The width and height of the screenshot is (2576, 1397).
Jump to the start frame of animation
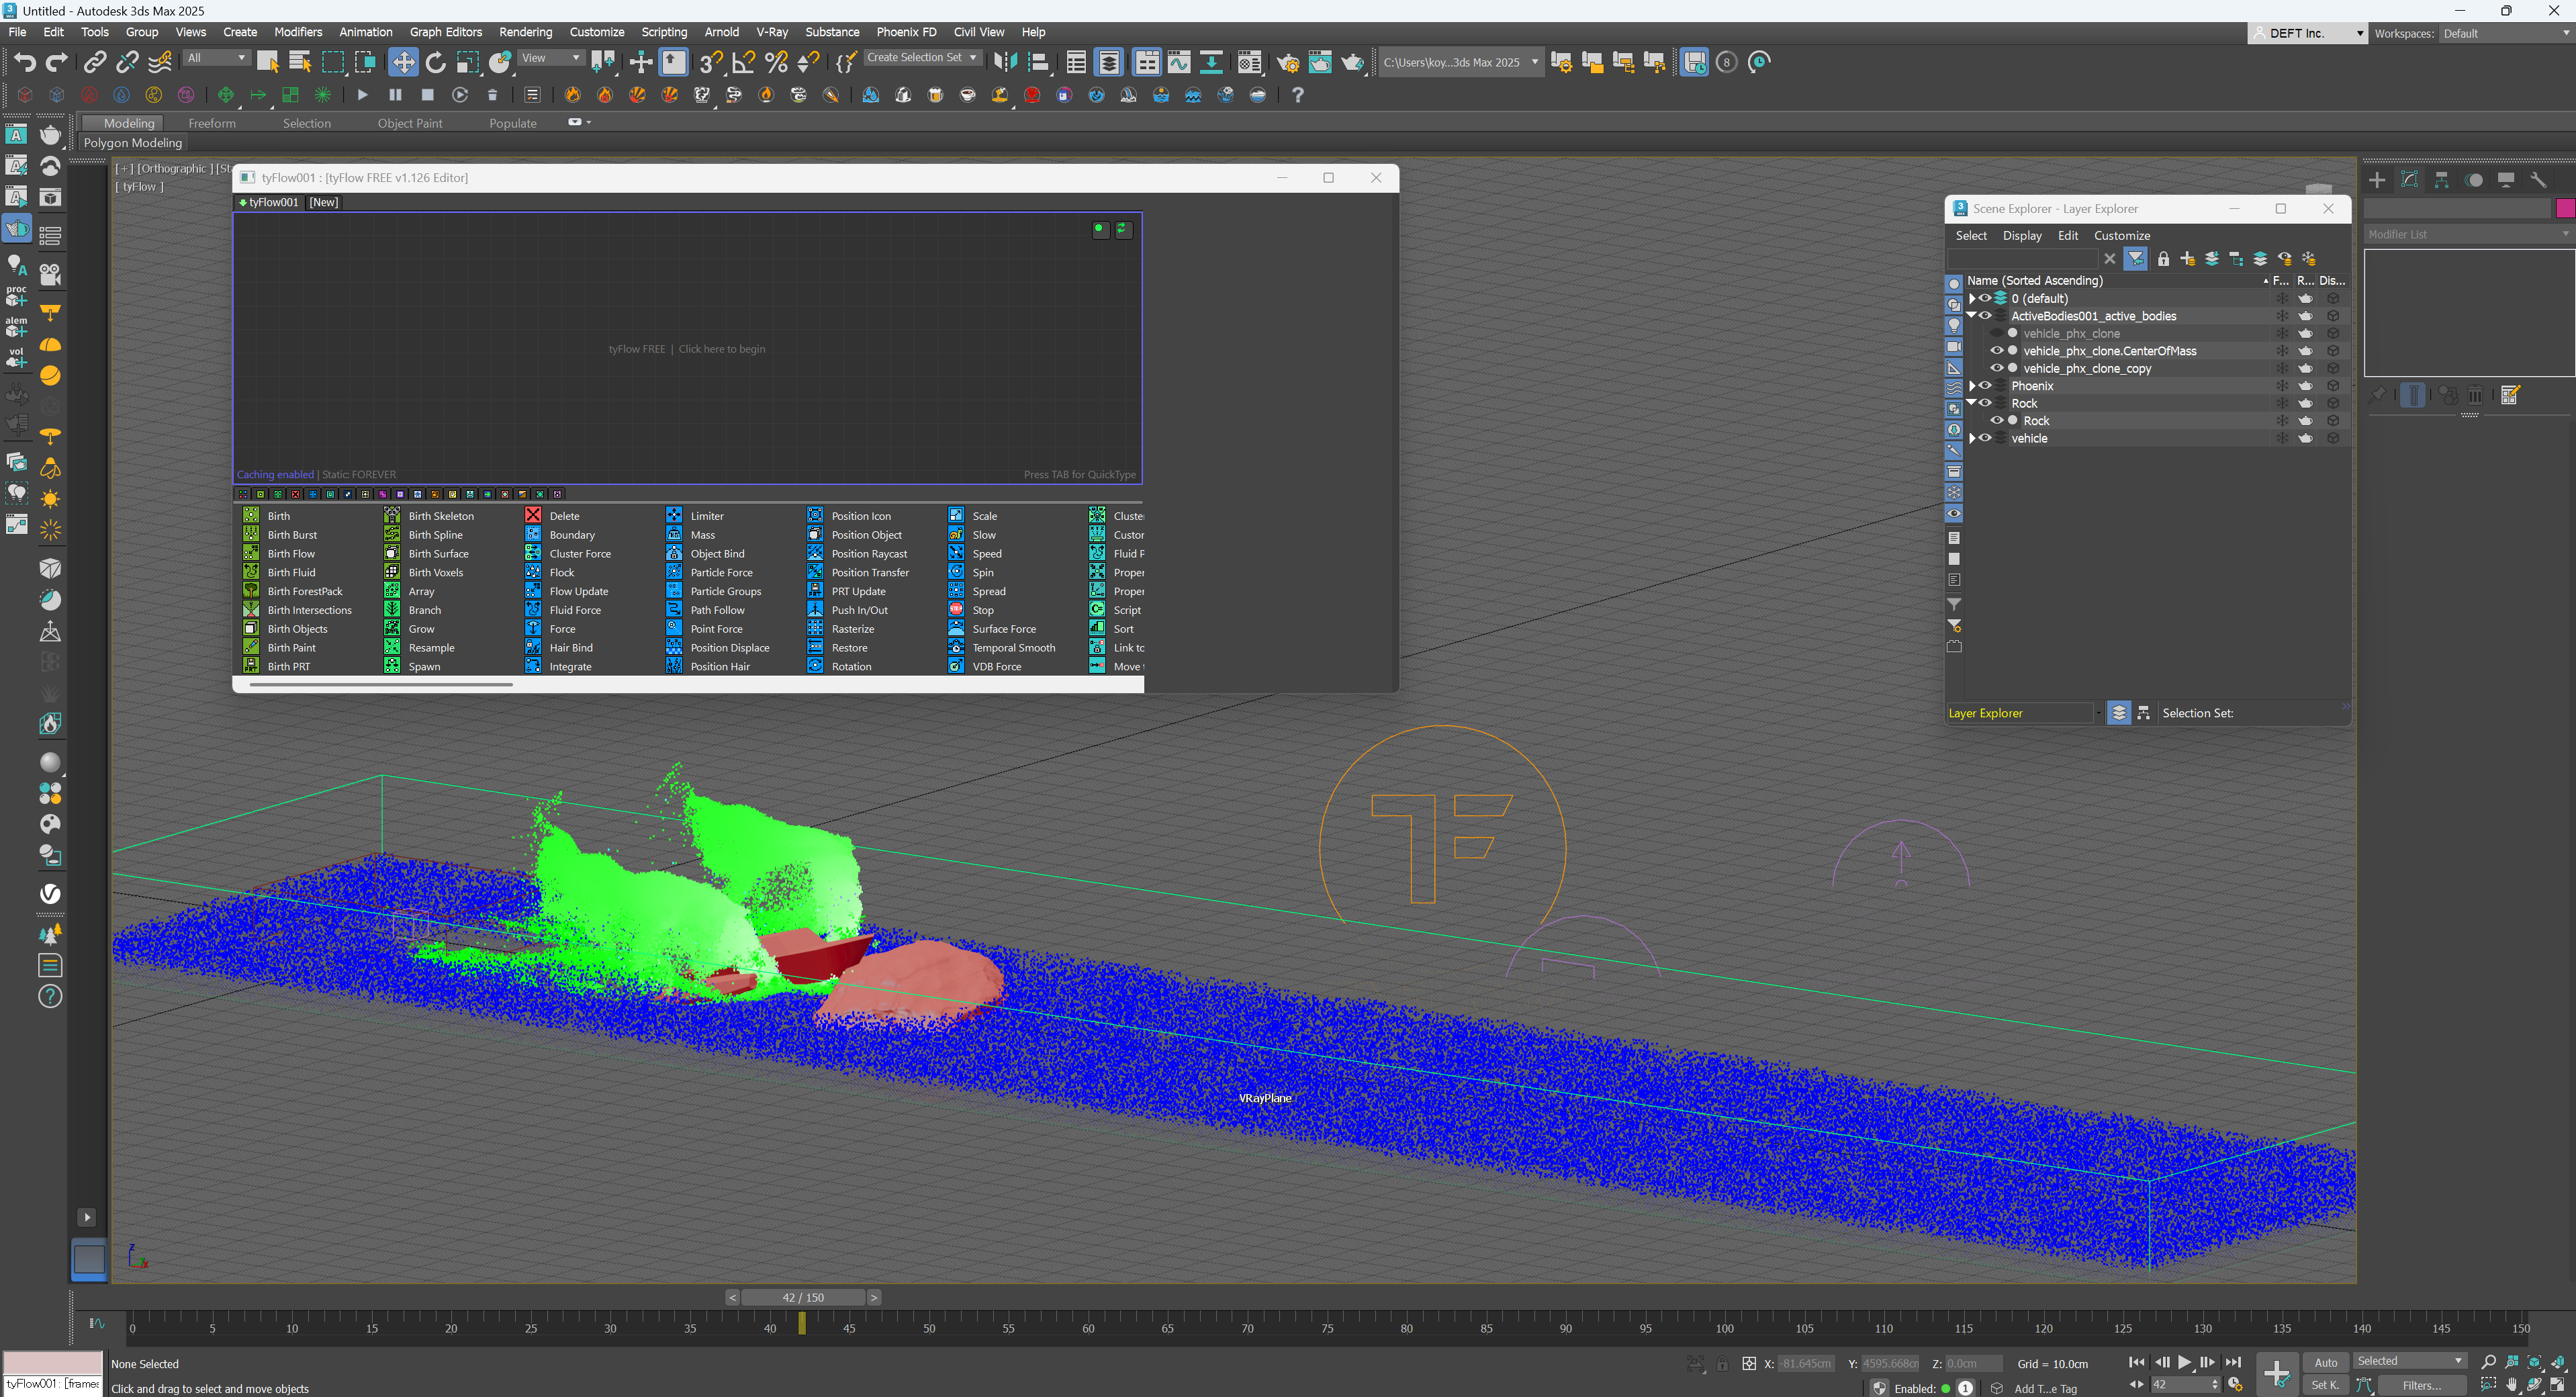coord(2136,1363)
